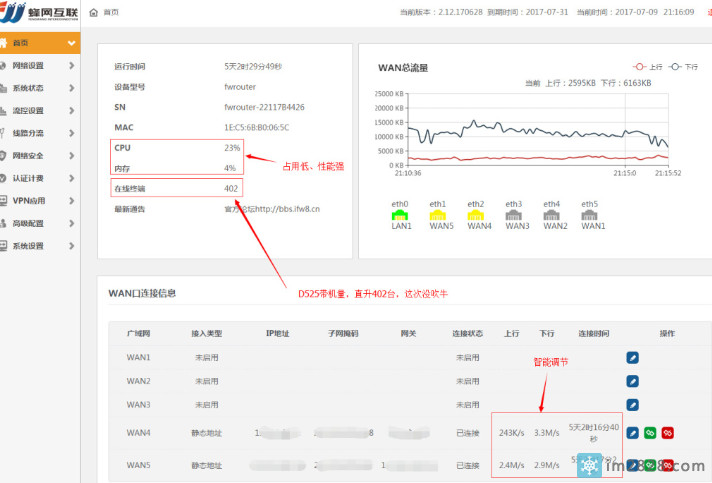Click the eth0 LAN1 green port icon
The width and height of the screenshot is (712, 483).
click(x=400, y=214)
